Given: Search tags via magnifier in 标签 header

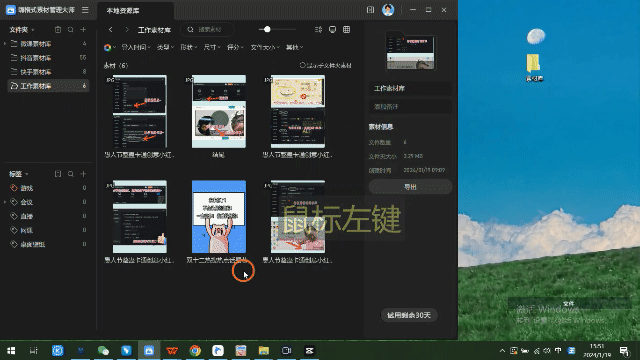Looking at the screenshot, I should click(x=71, y=174).
